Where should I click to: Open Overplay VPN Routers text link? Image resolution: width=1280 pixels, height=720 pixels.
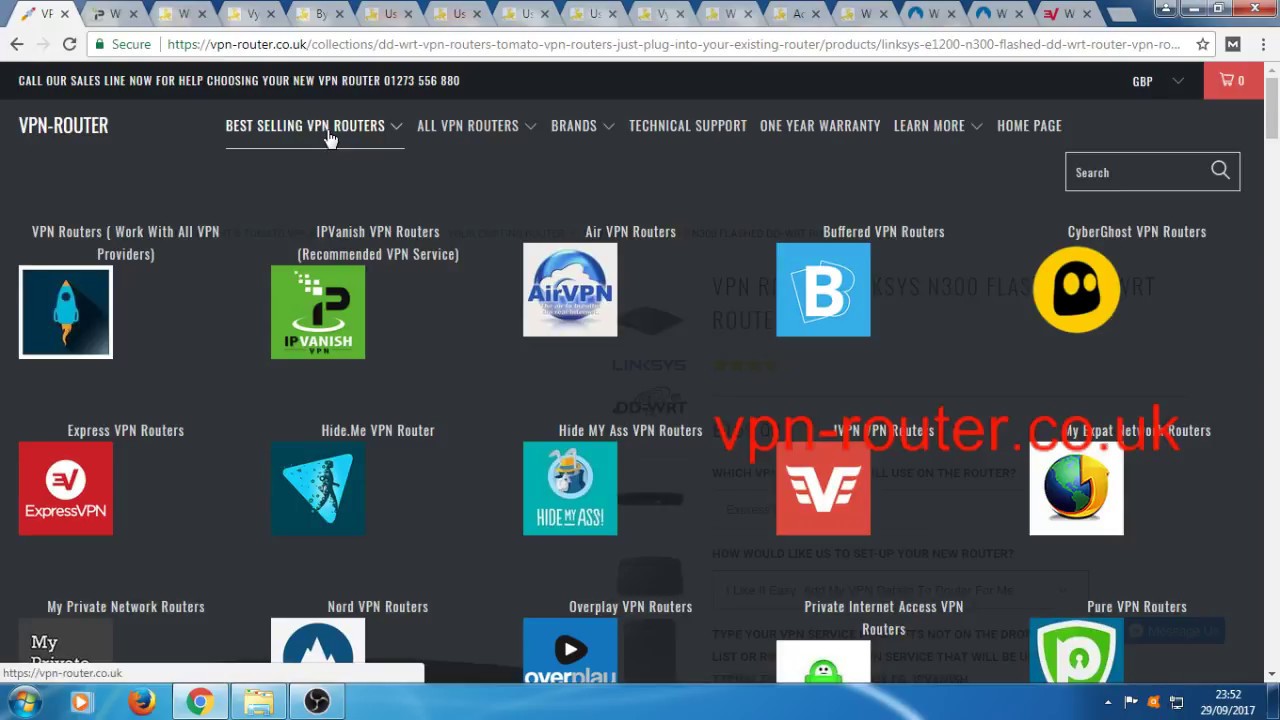[x=631, y=607]
